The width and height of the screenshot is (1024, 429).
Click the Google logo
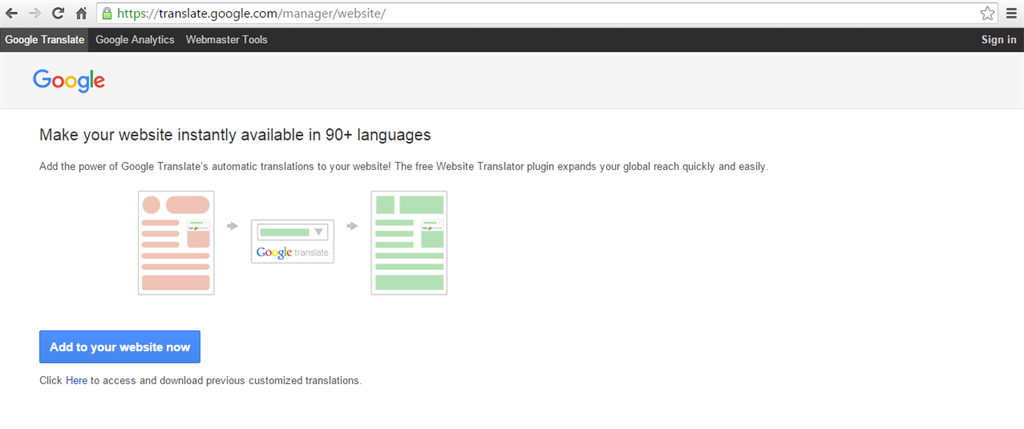[69, 80]
